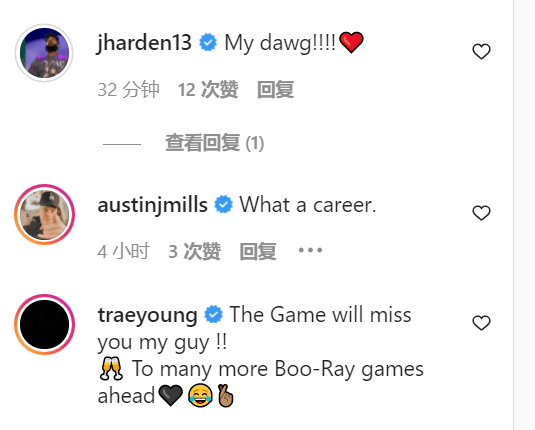535x430 pixels.
Task: Like traeyoung's comment with heart icon
Action: [x=481, y=323]
